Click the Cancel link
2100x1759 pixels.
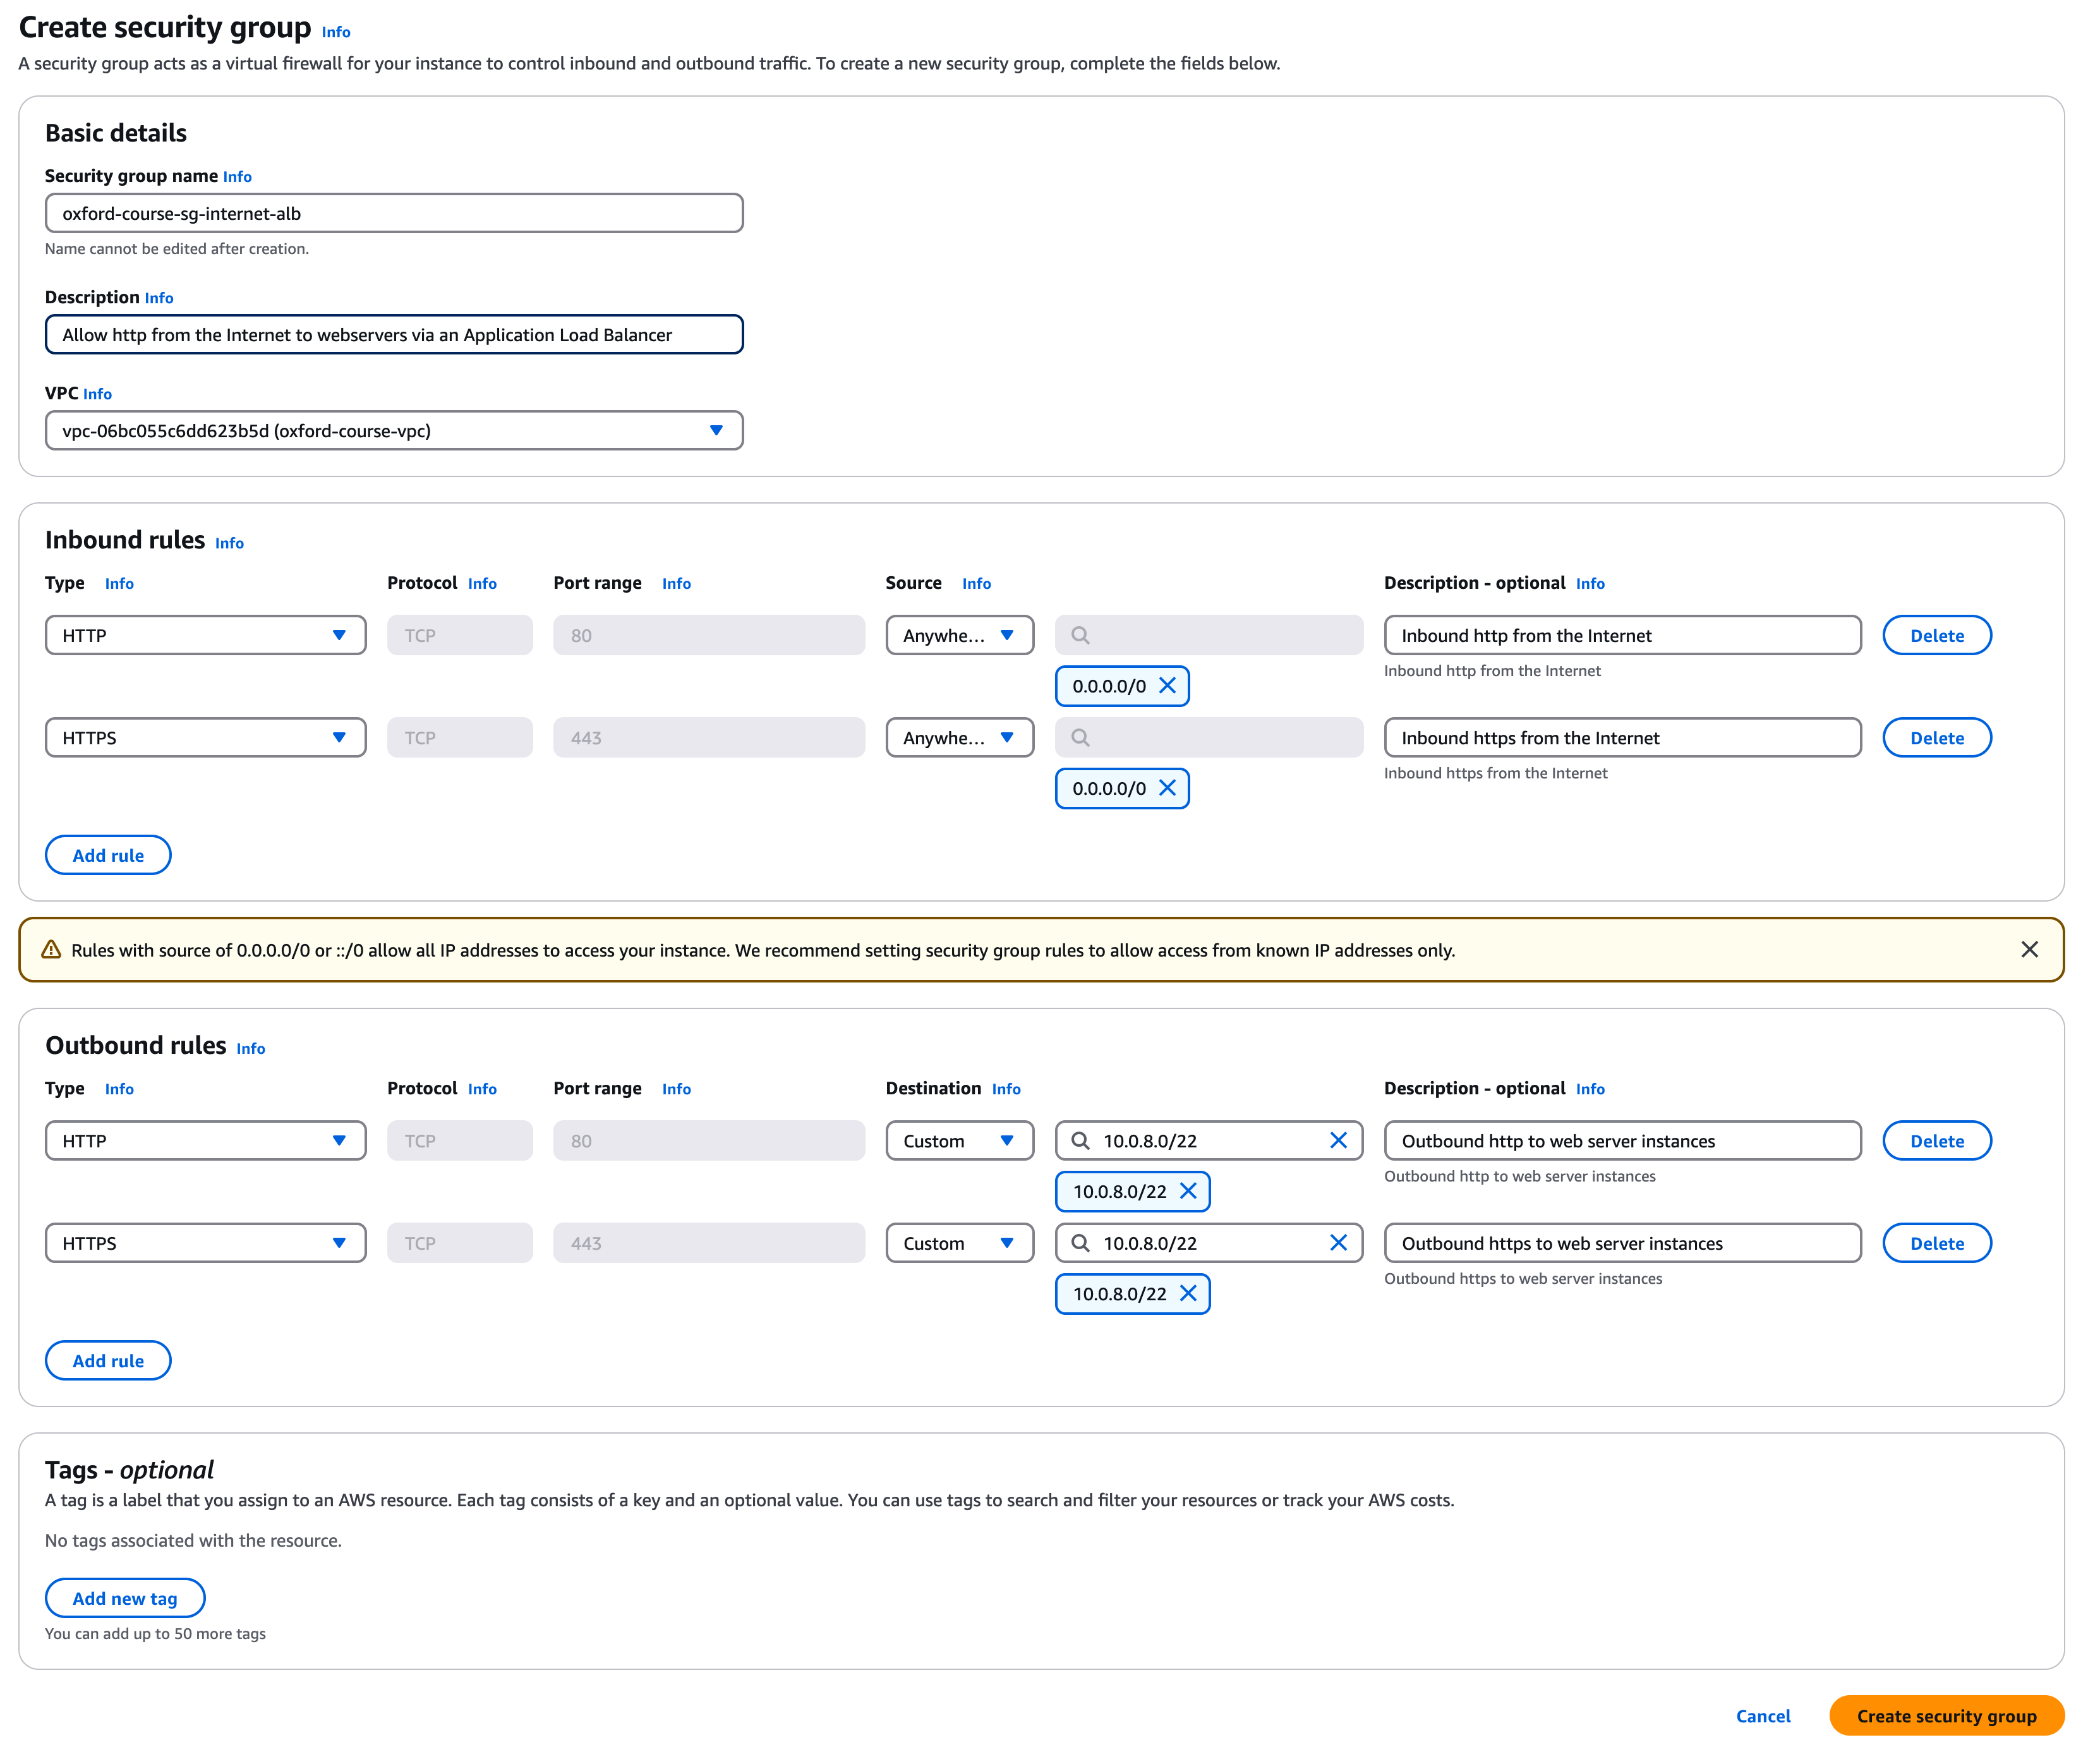pyautogui.click(x=1762, y=1716)
